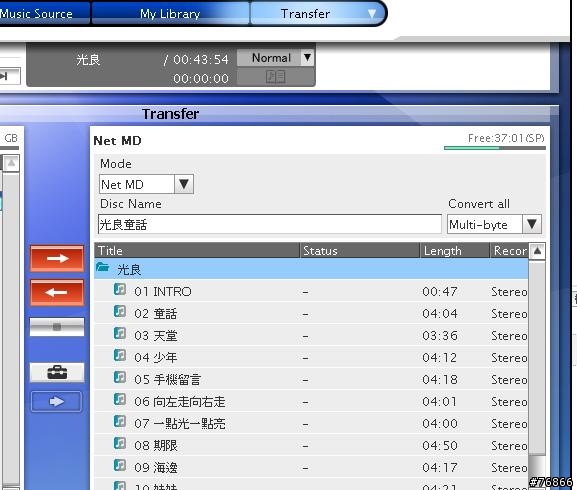The width and height of the screenshot is (577, 490).
Task: Click the 04:04 length of track 02
Action: coord(440,314)
